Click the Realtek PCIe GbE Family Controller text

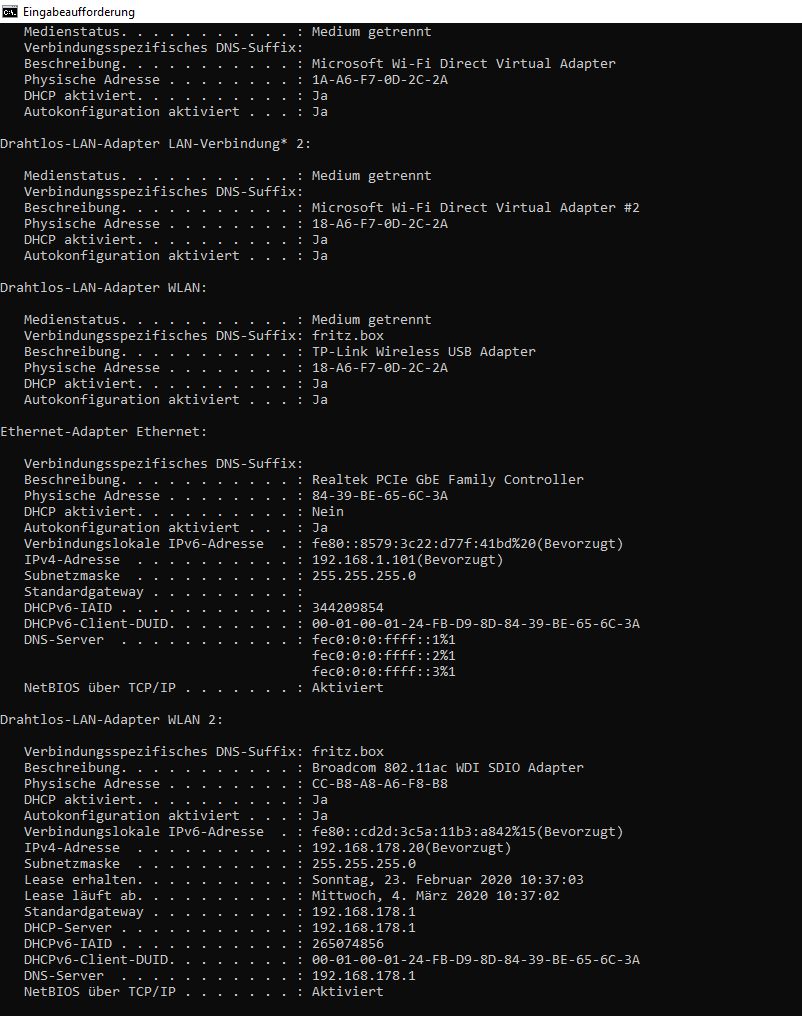(448, 479)
